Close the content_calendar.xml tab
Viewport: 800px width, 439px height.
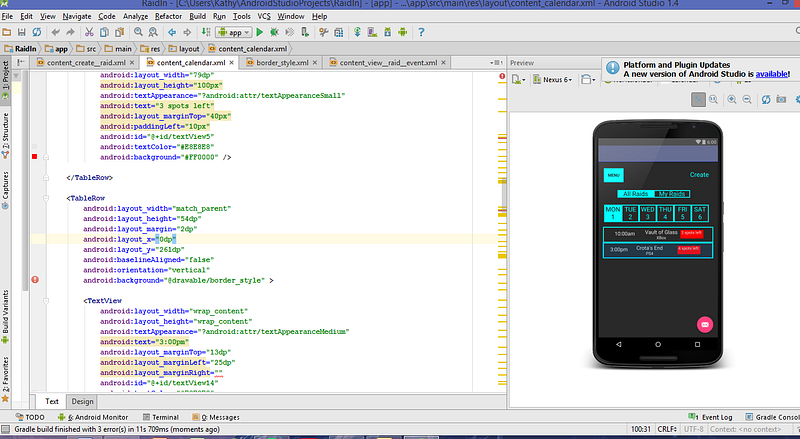click(x=232, y=63)
